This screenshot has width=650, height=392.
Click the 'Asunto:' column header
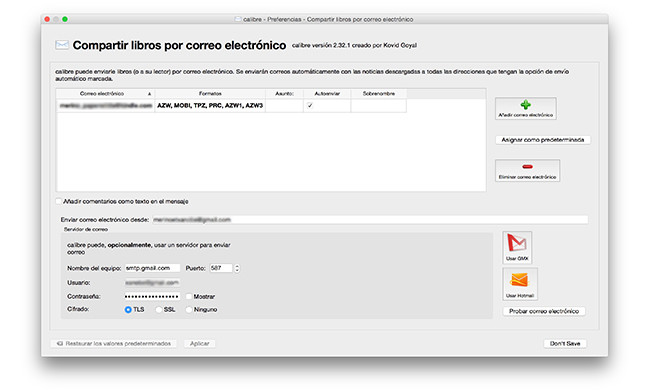coord(284,94)
